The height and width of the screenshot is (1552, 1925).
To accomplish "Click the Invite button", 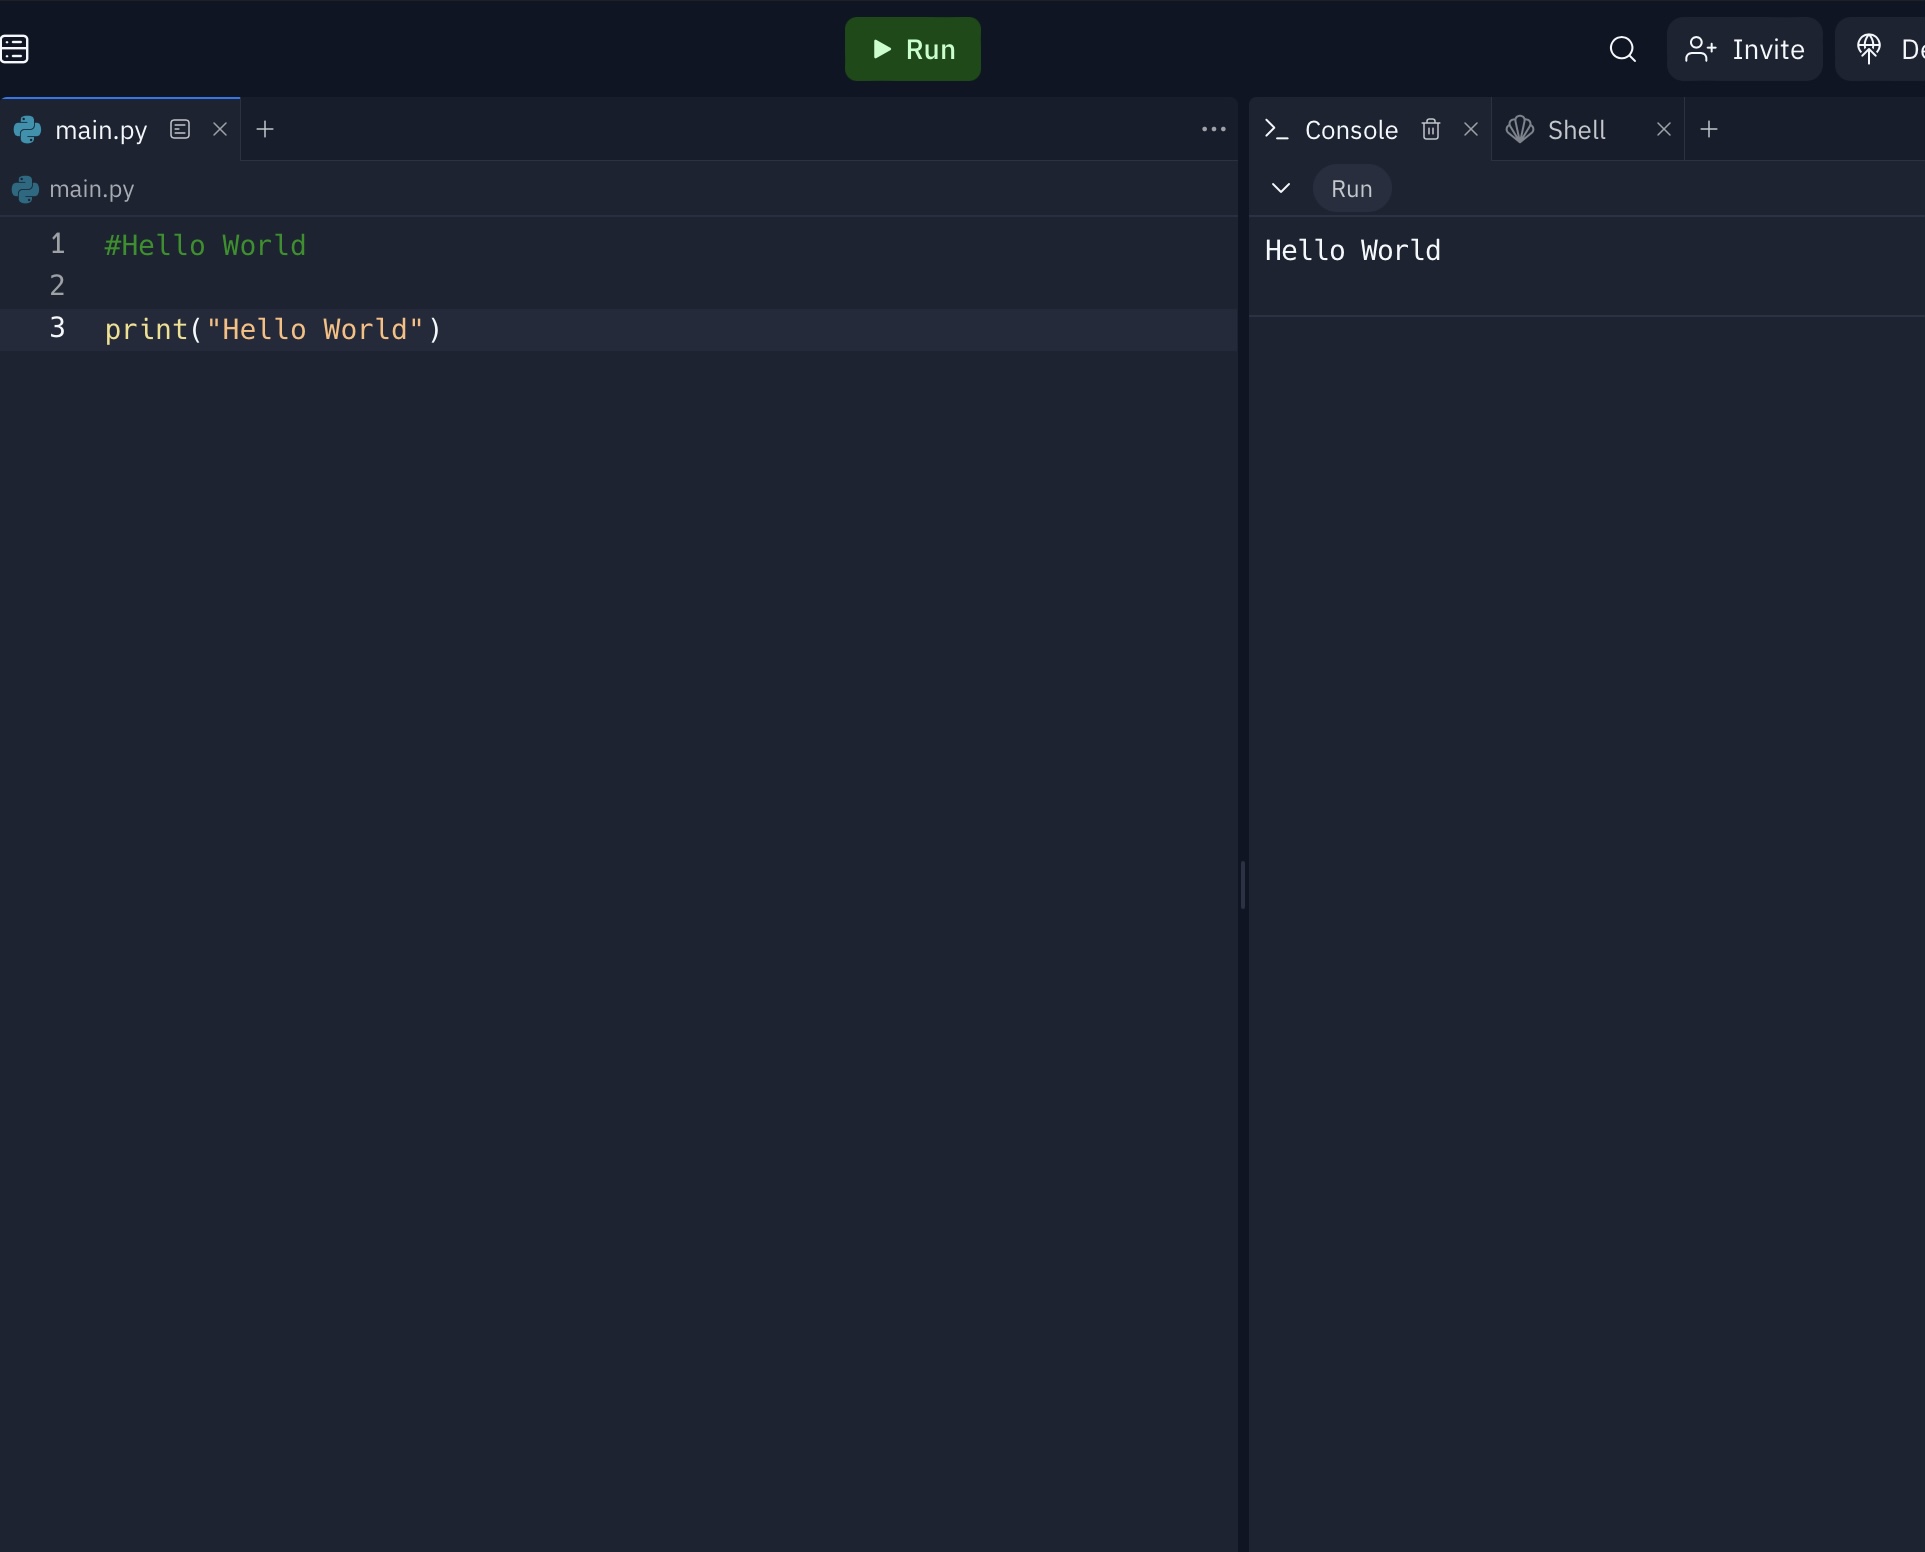I will 1744,49.
